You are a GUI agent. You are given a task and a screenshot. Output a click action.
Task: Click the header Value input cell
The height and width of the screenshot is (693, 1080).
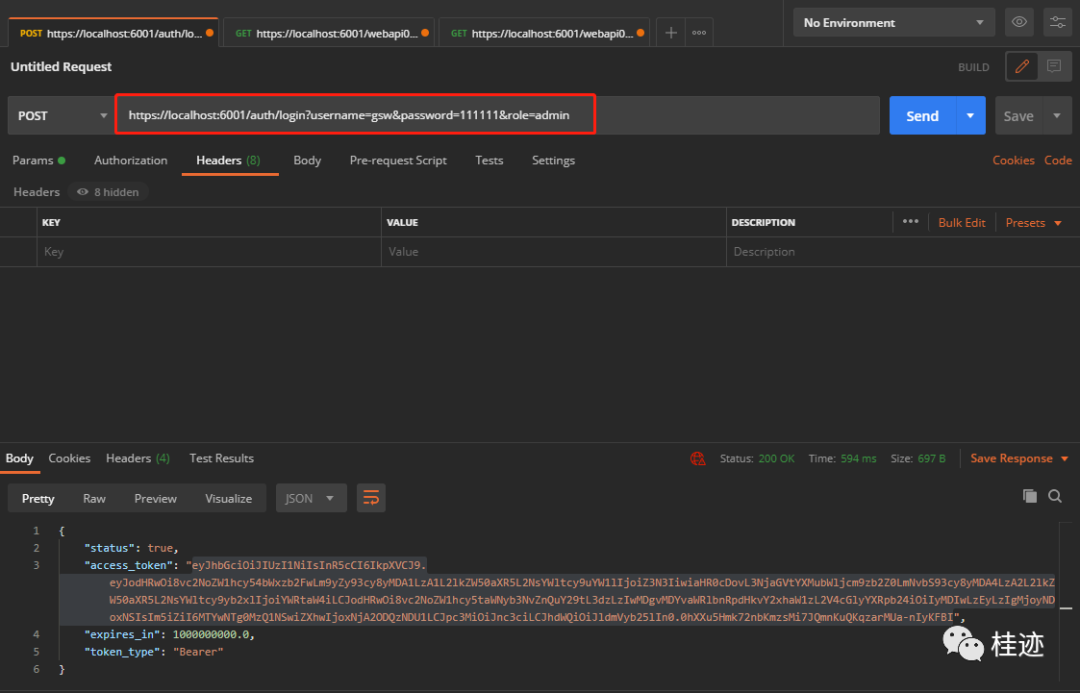tap(554, 252)
